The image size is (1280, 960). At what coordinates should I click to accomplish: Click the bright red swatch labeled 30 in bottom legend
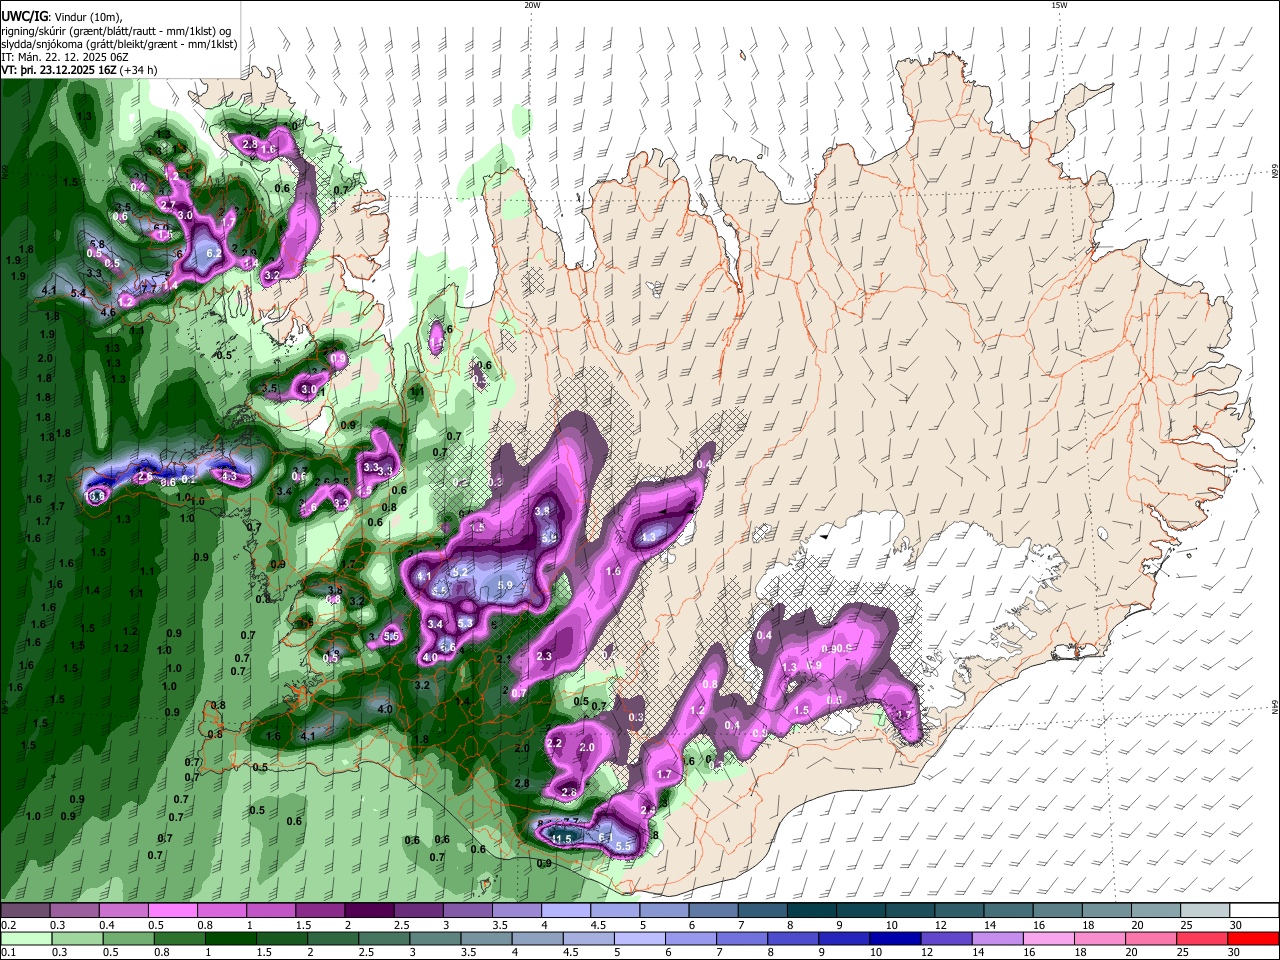[x=1253, y=938]
